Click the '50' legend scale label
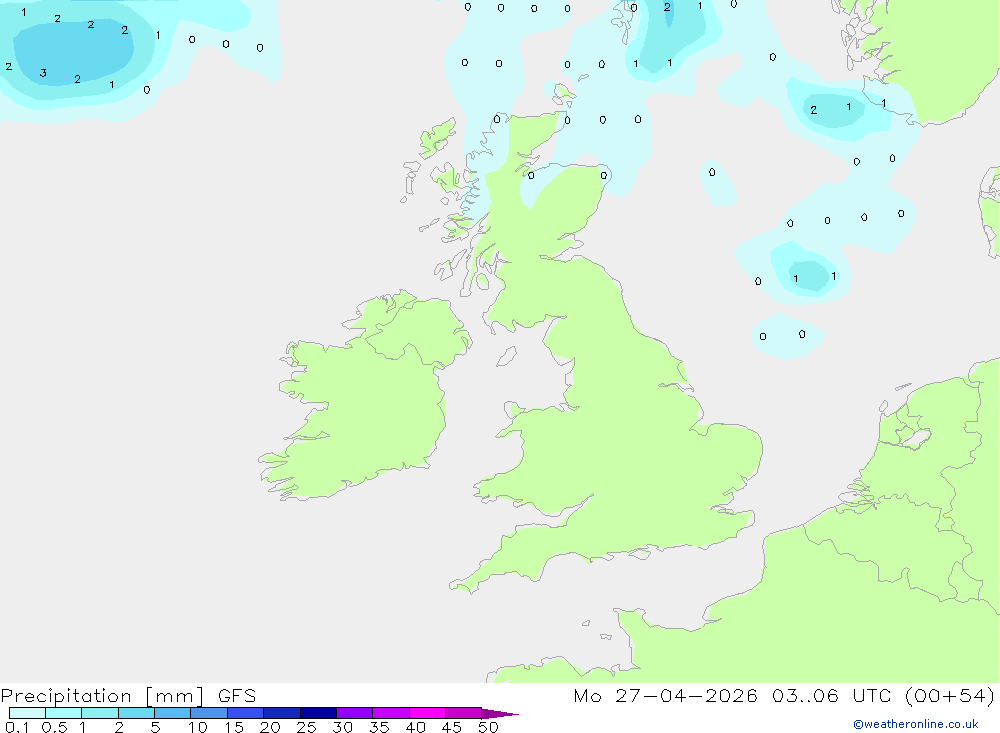Image resolution: width=1000 pixels, height=733 pixels. tap(488, 727)
